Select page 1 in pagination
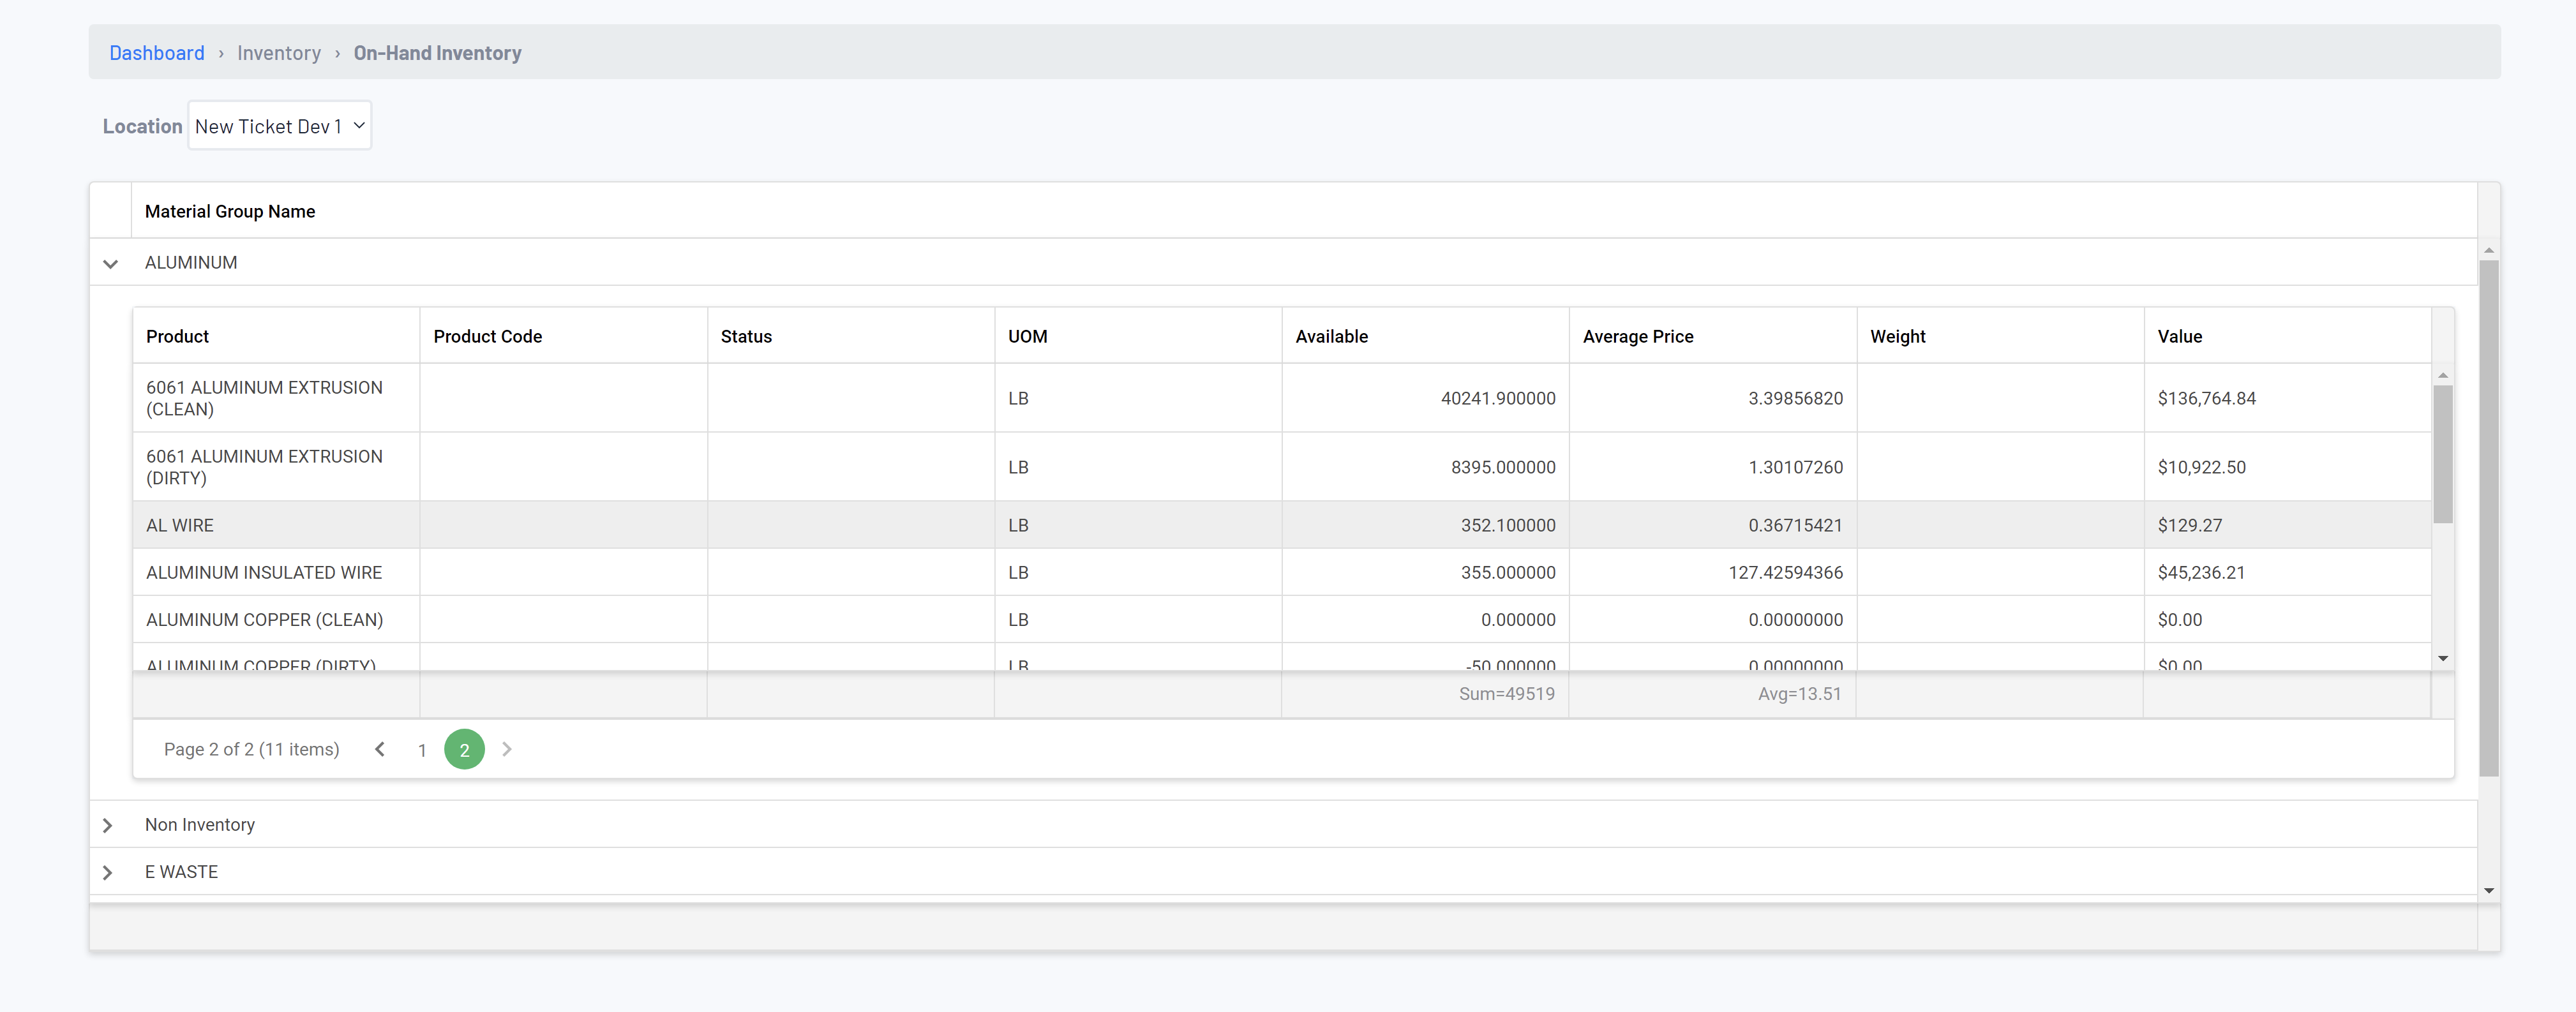Viewport: 2576px width, 1012px height. pos(422,749)
